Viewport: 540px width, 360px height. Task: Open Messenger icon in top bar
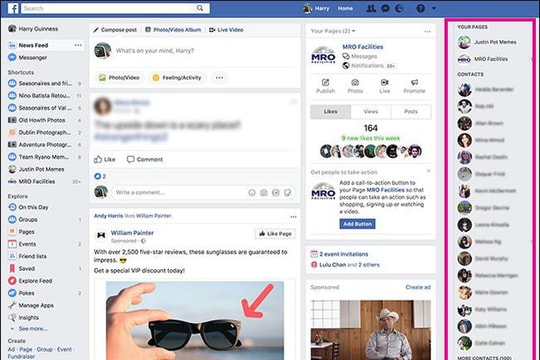pyautogui.click(x=385, y=8)
